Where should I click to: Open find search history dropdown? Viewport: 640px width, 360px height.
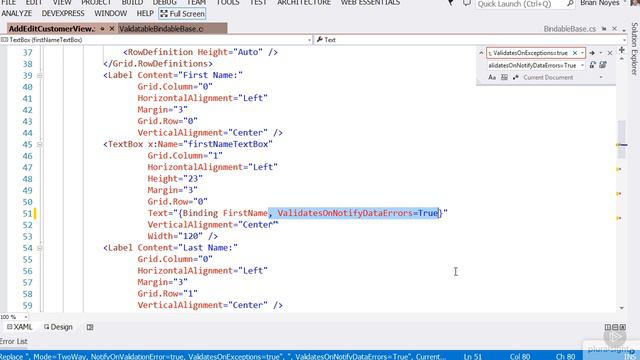coord(582,53)
